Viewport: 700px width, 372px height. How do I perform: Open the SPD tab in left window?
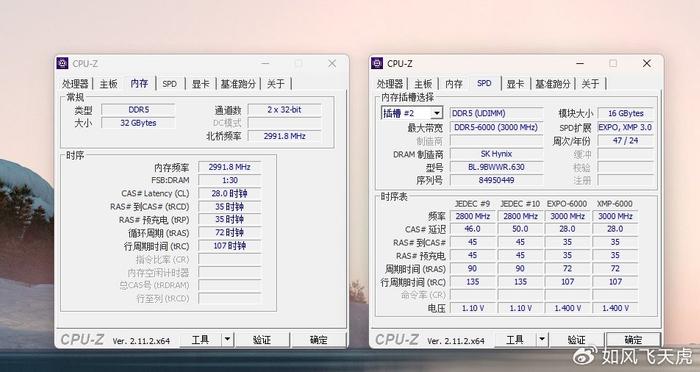coord(170,84)
